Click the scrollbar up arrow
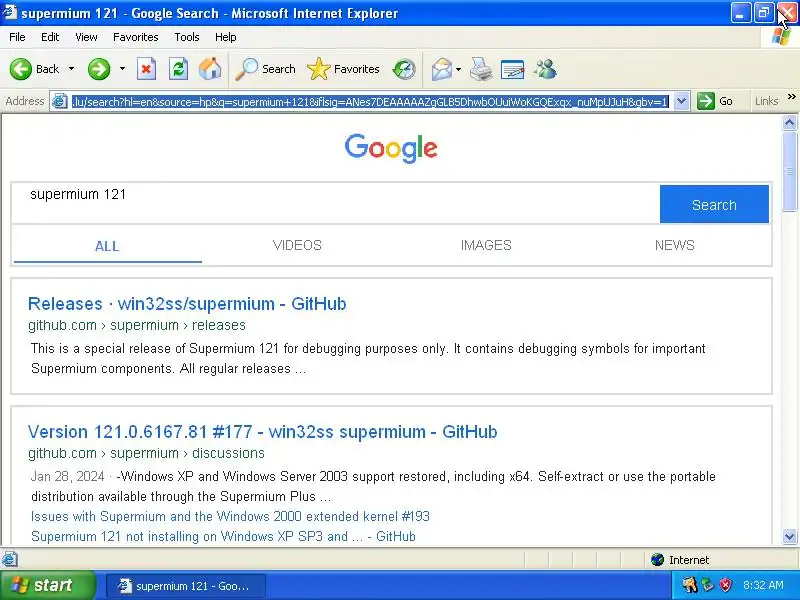 coord(789,122)
